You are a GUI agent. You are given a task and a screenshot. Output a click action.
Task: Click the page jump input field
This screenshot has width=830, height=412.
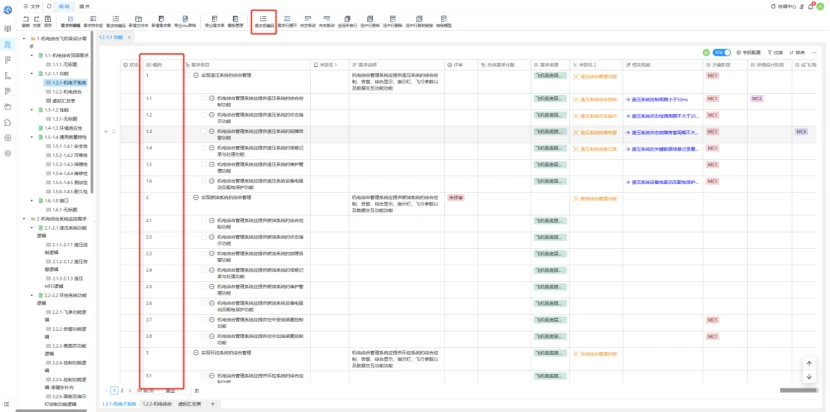coord(183,391)
